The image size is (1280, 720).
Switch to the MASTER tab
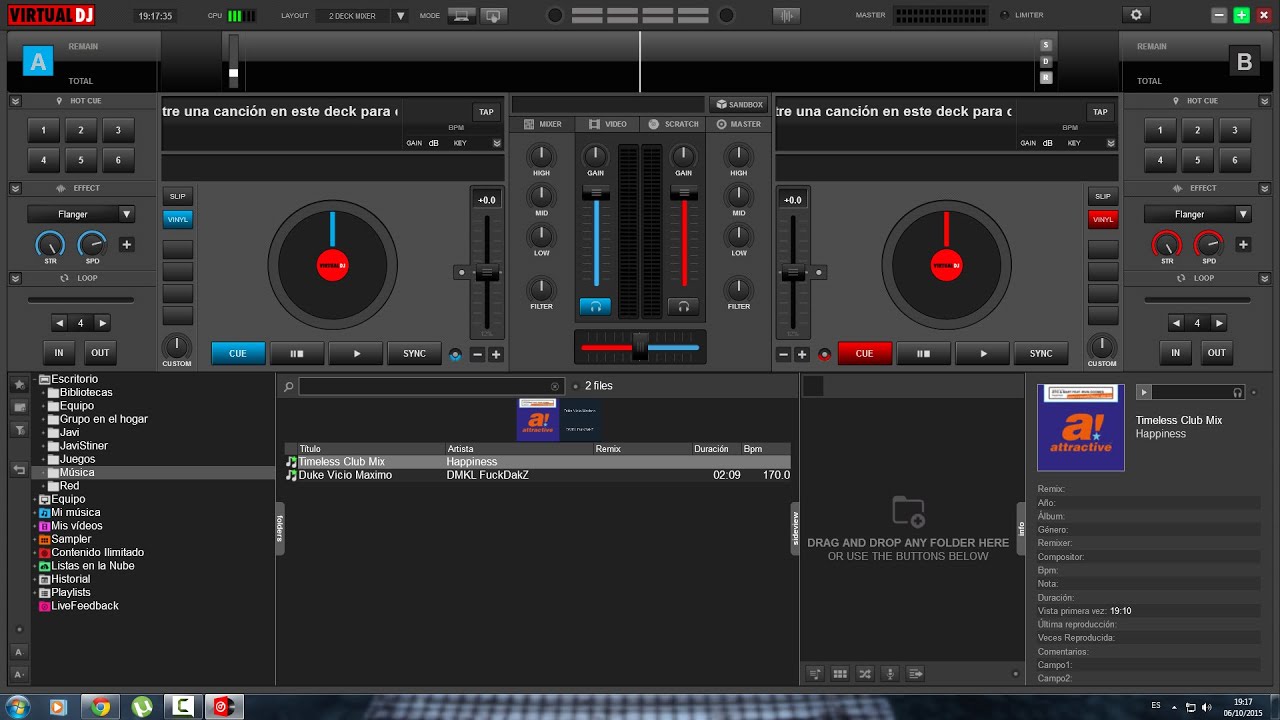point(738,124)
